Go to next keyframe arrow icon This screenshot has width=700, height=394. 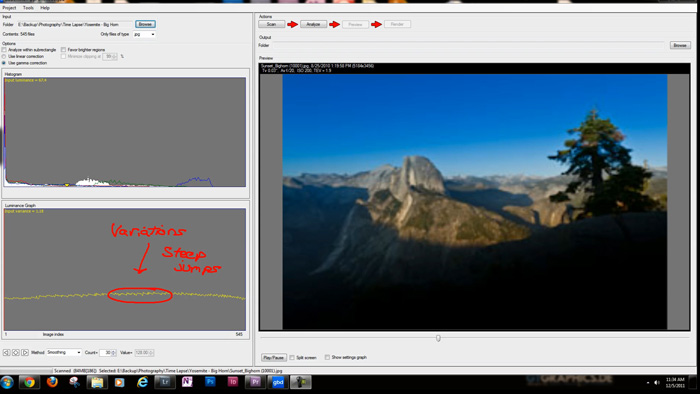(x=25, y=353)
